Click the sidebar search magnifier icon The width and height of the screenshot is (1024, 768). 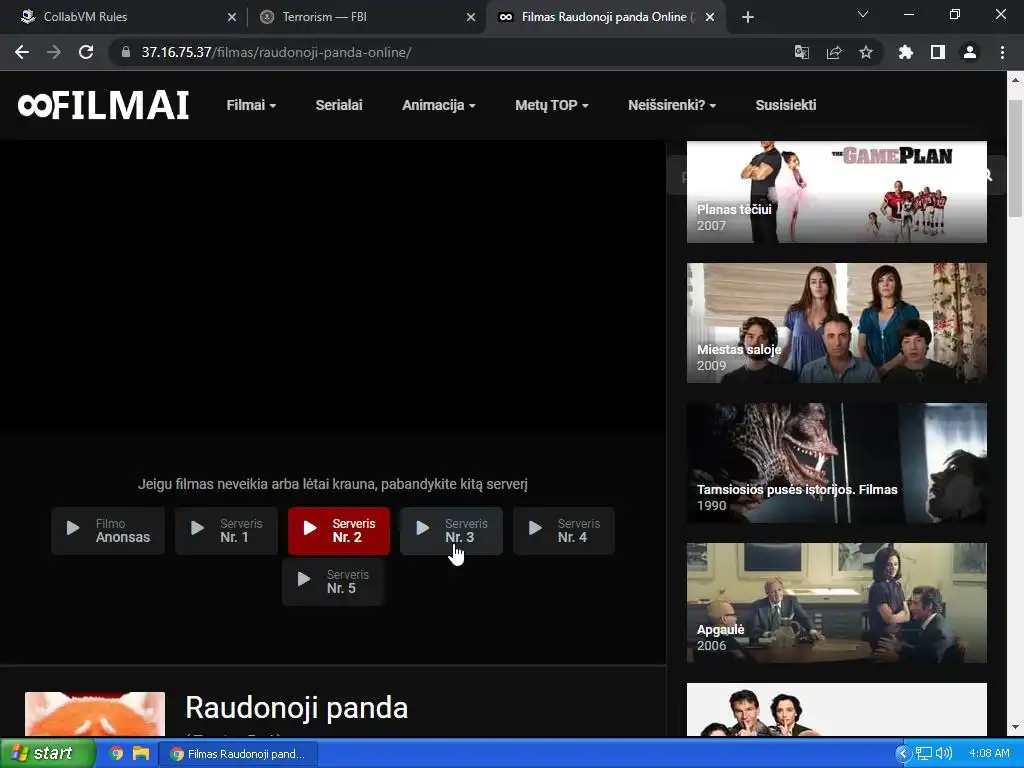click(986, 175)
